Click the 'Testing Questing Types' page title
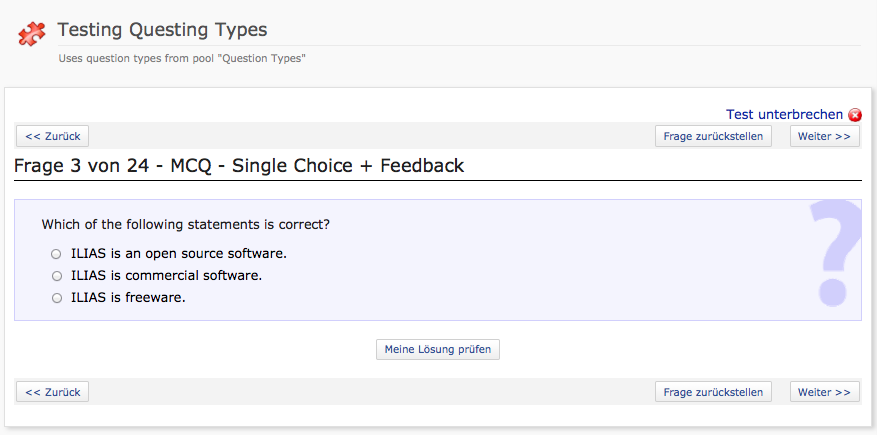 [x=162, y=30]
